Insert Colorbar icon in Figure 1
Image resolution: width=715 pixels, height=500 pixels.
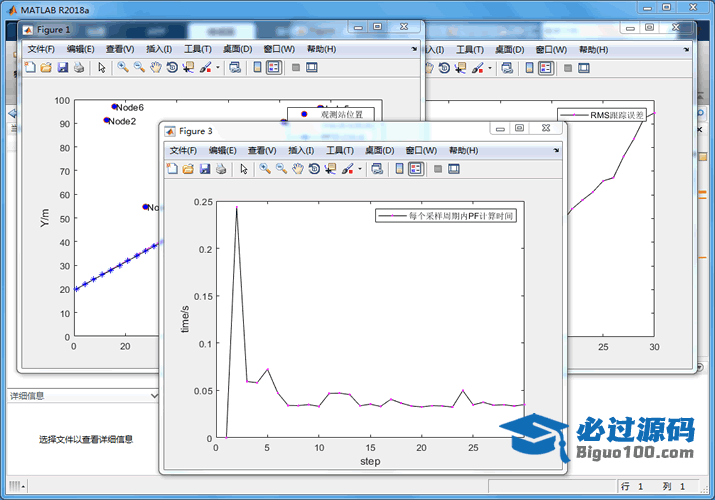click(x=257, y=67)
